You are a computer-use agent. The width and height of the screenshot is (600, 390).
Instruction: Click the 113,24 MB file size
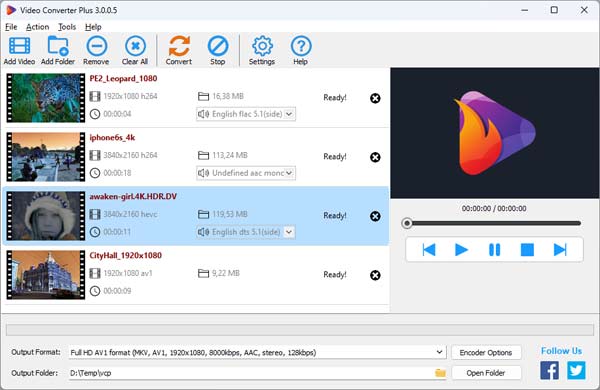(230, 155)
